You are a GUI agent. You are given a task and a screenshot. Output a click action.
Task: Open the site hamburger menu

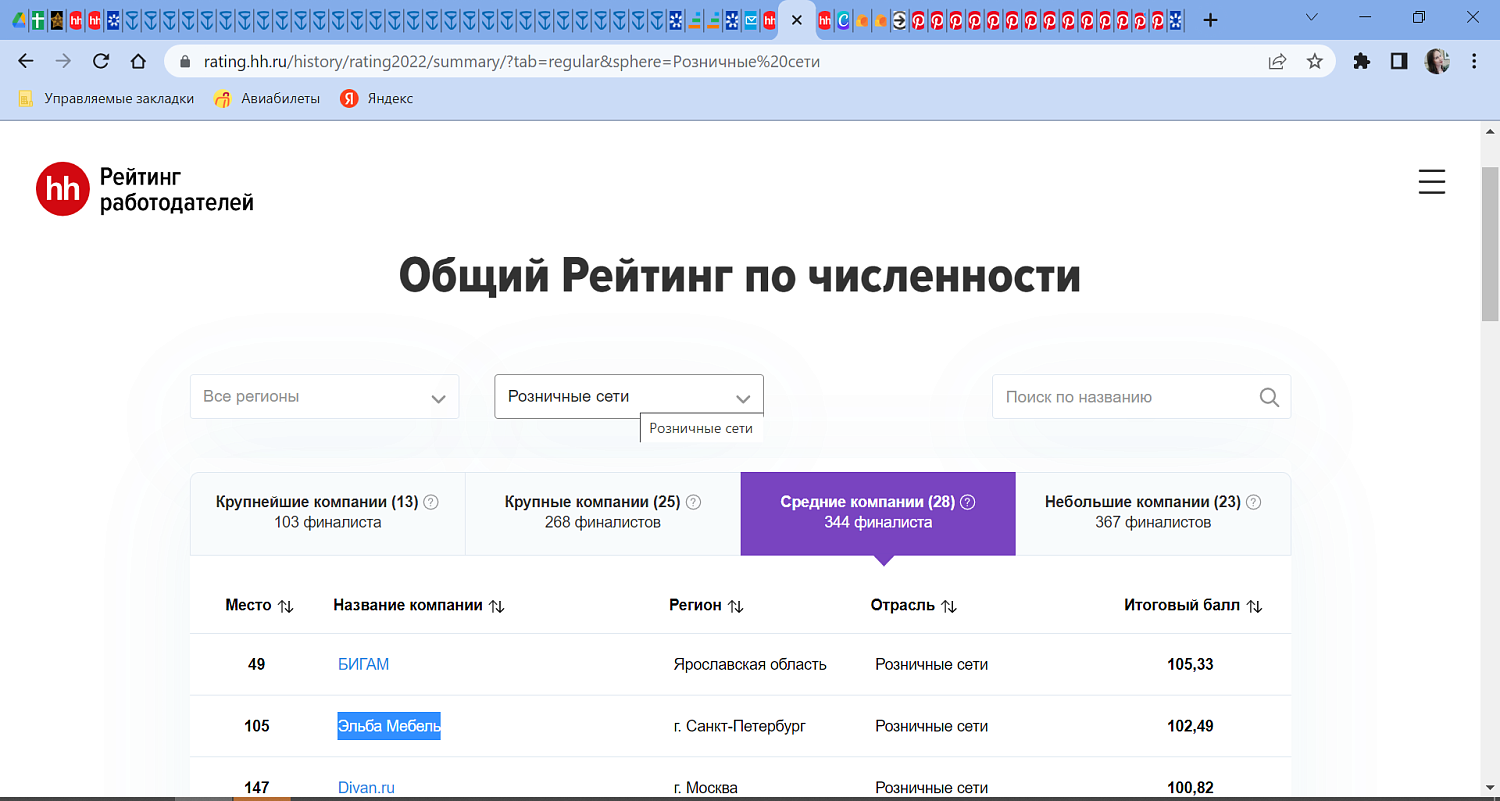[x=1432, y=183]
